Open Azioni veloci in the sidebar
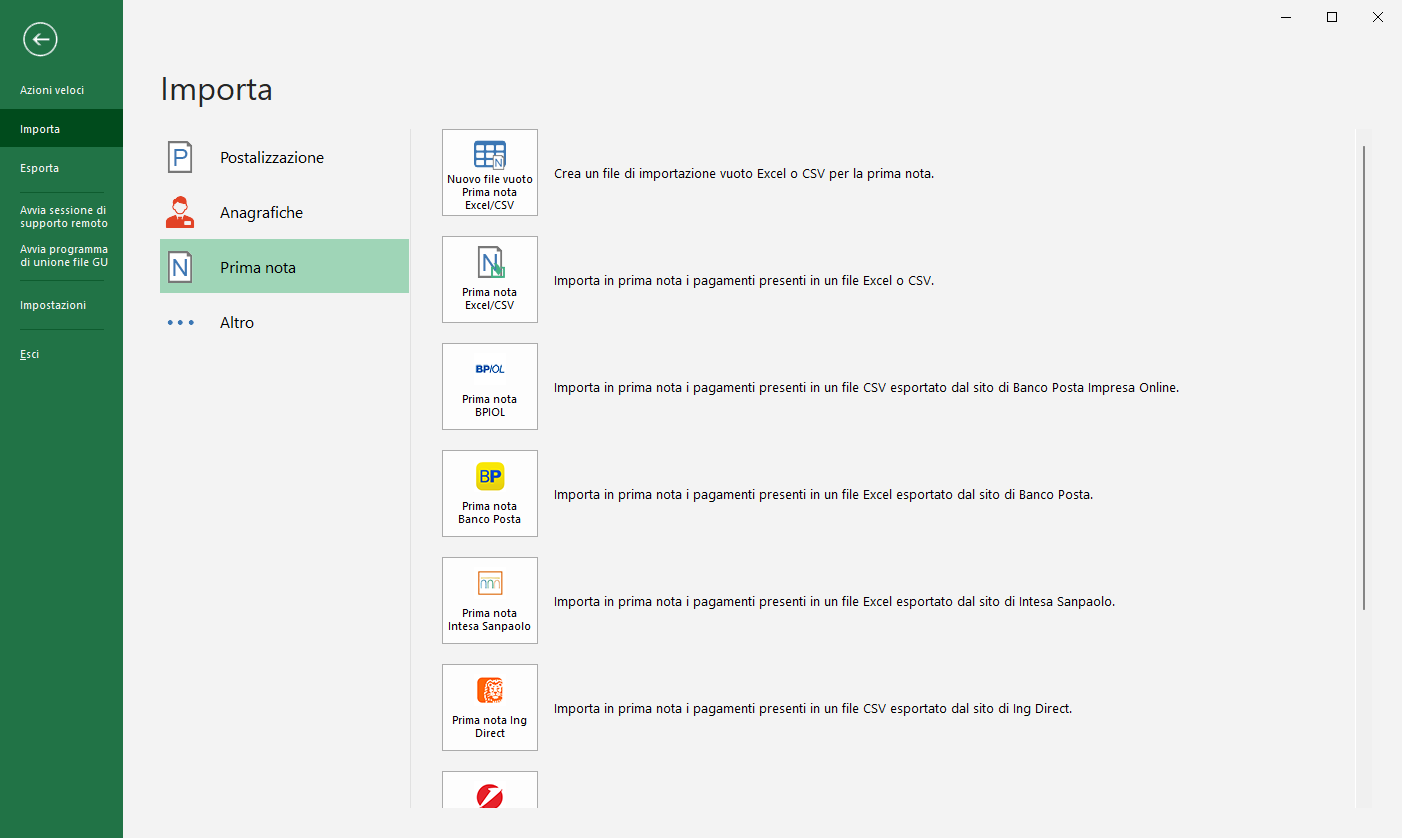This screenshot has width=1402, height=838. point(52,90)
